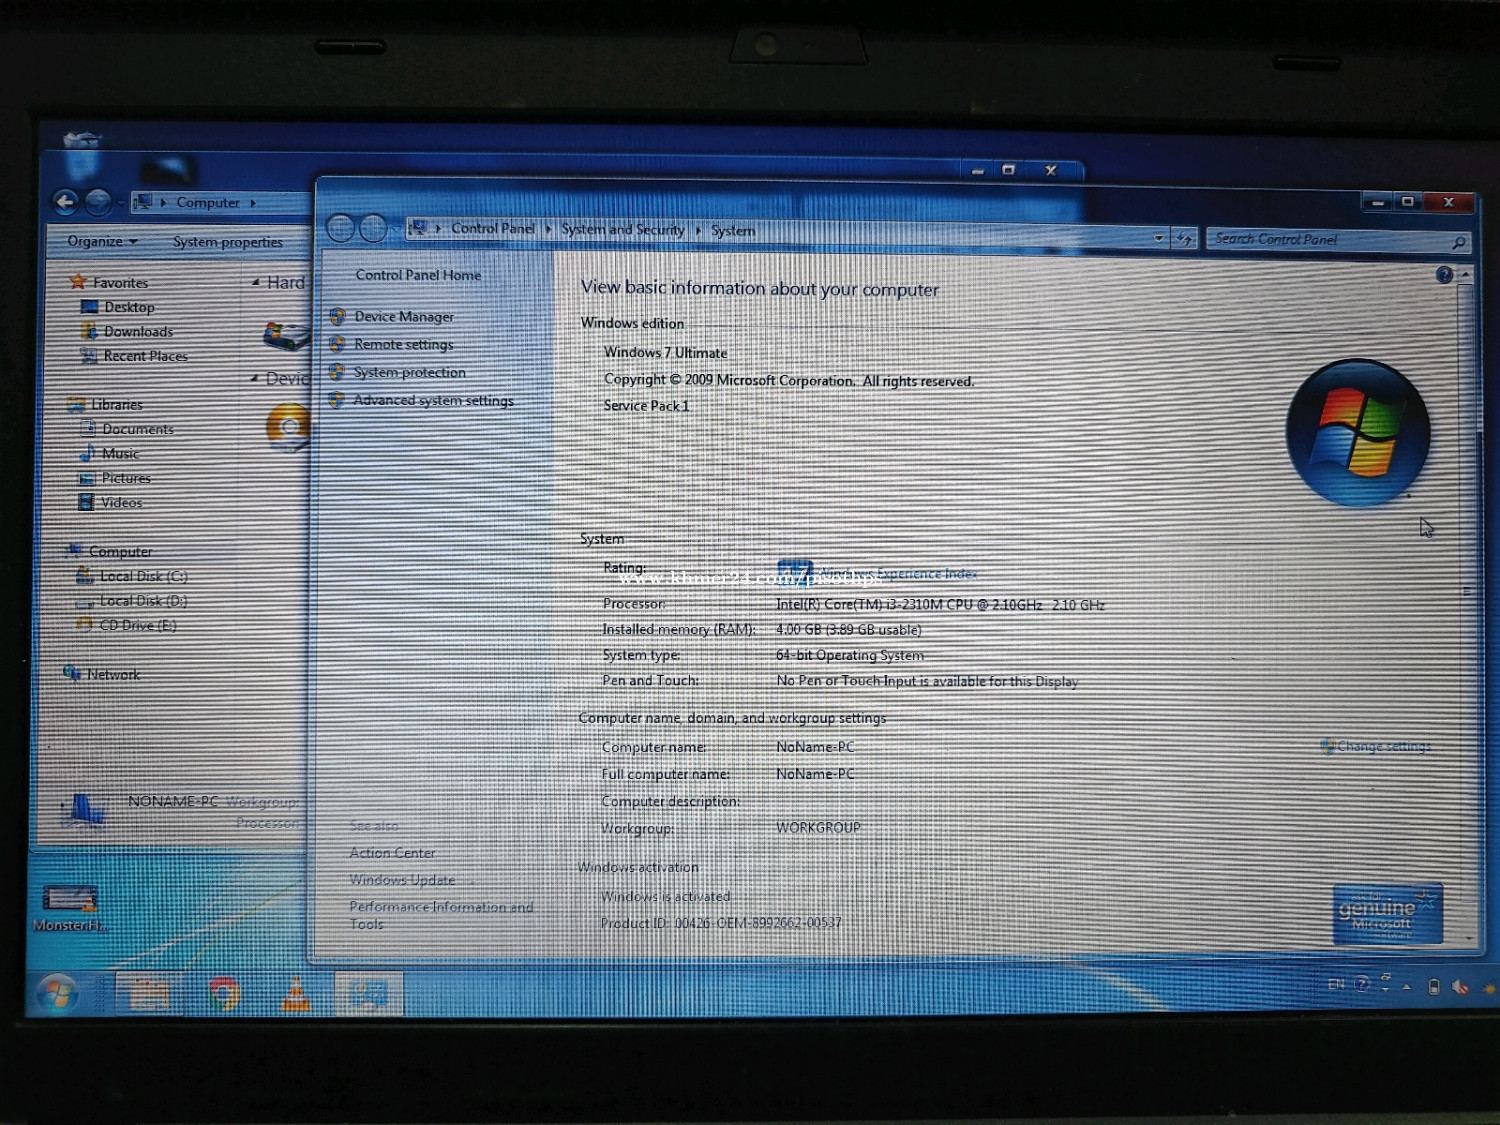Click Forward button in Computer window

tap(98, 202)
